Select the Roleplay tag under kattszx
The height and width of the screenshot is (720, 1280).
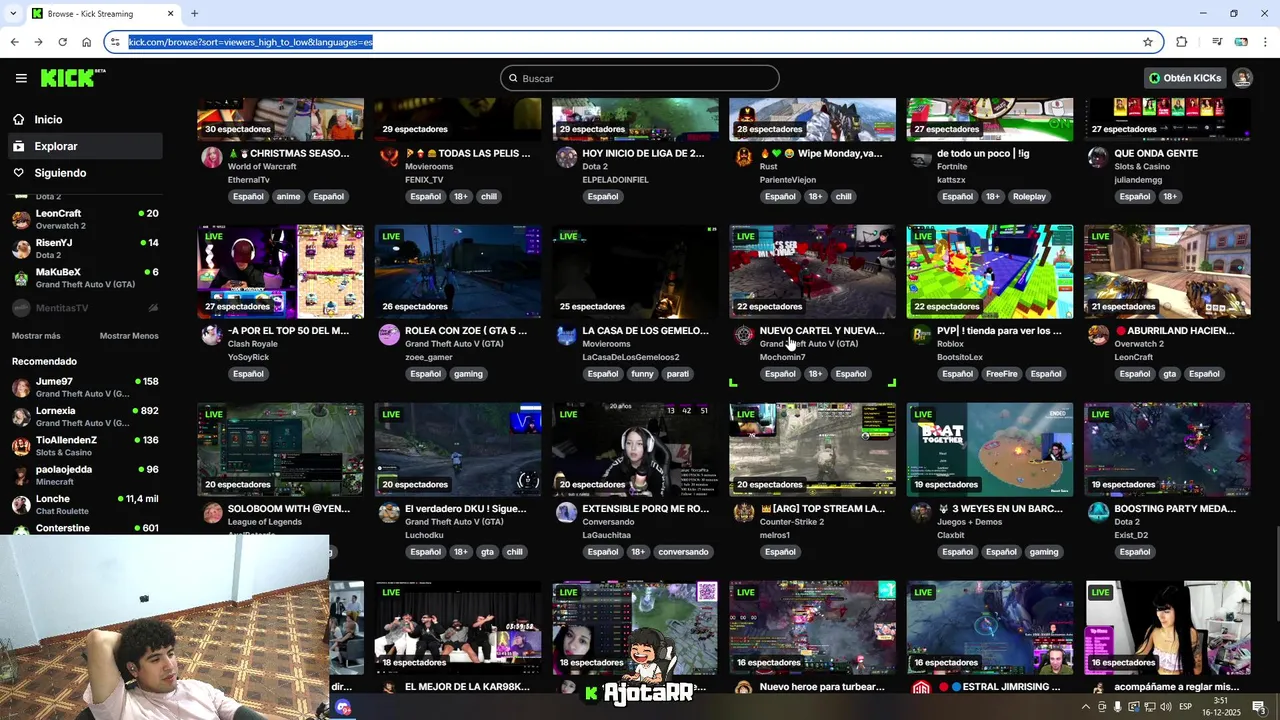(1029, 196)
